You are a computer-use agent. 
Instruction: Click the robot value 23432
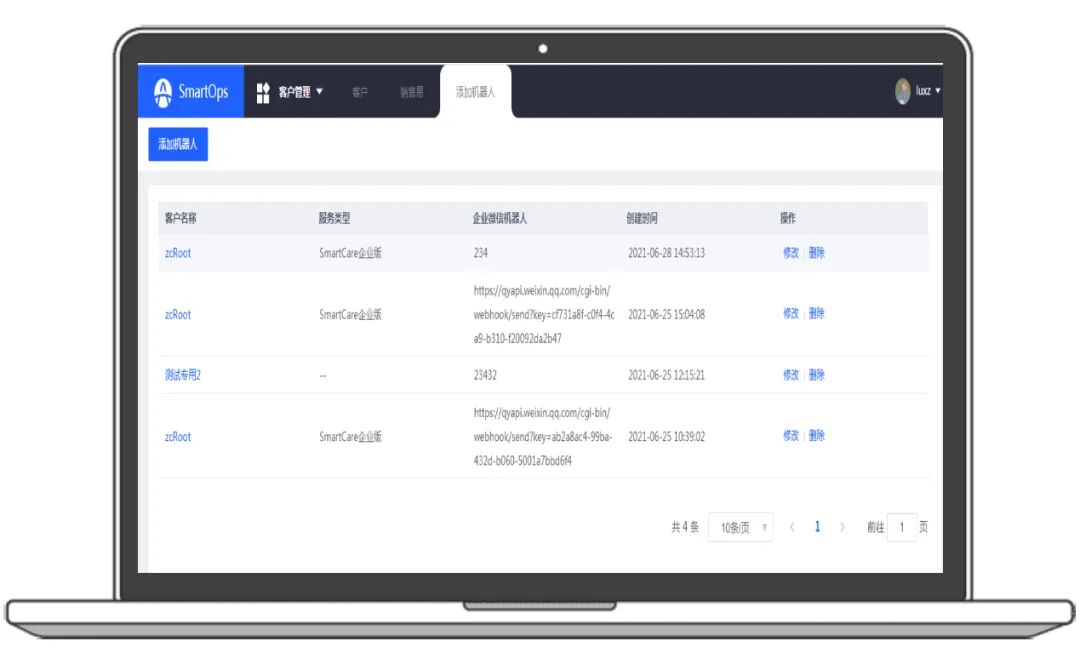[485, 375]
